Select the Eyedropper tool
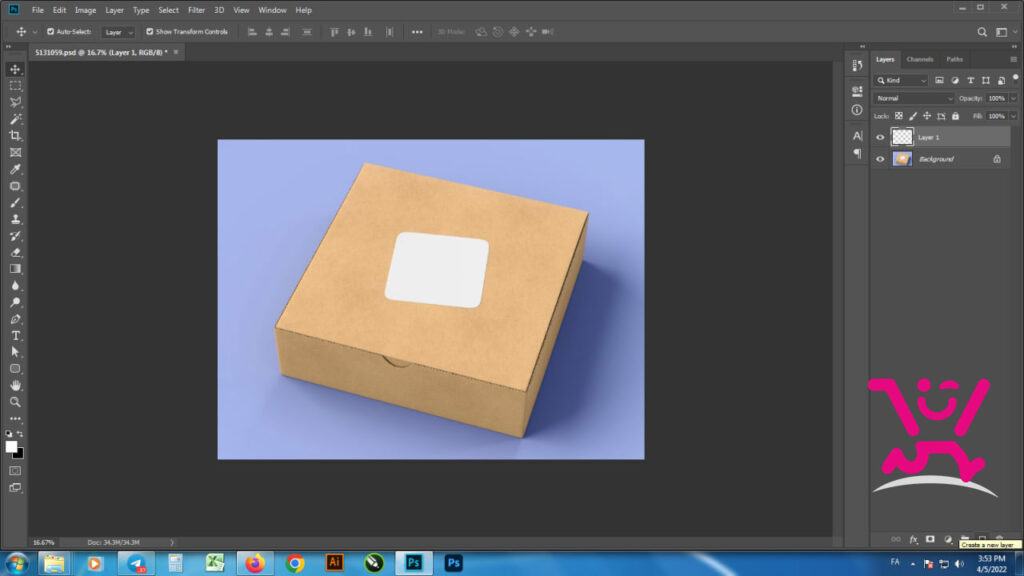The image size is (1024, 576). pyautogui.click(x=15, y=169)
